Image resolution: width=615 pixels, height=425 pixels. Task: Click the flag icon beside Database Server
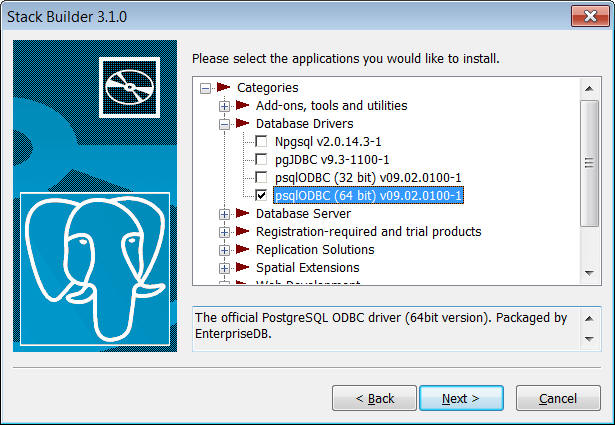click(242, 213)
